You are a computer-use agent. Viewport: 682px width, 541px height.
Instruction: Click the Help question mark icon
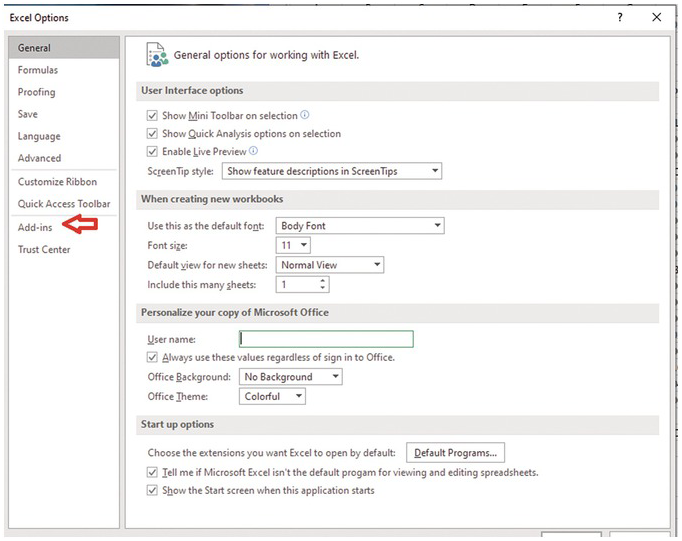coord(620,17)
